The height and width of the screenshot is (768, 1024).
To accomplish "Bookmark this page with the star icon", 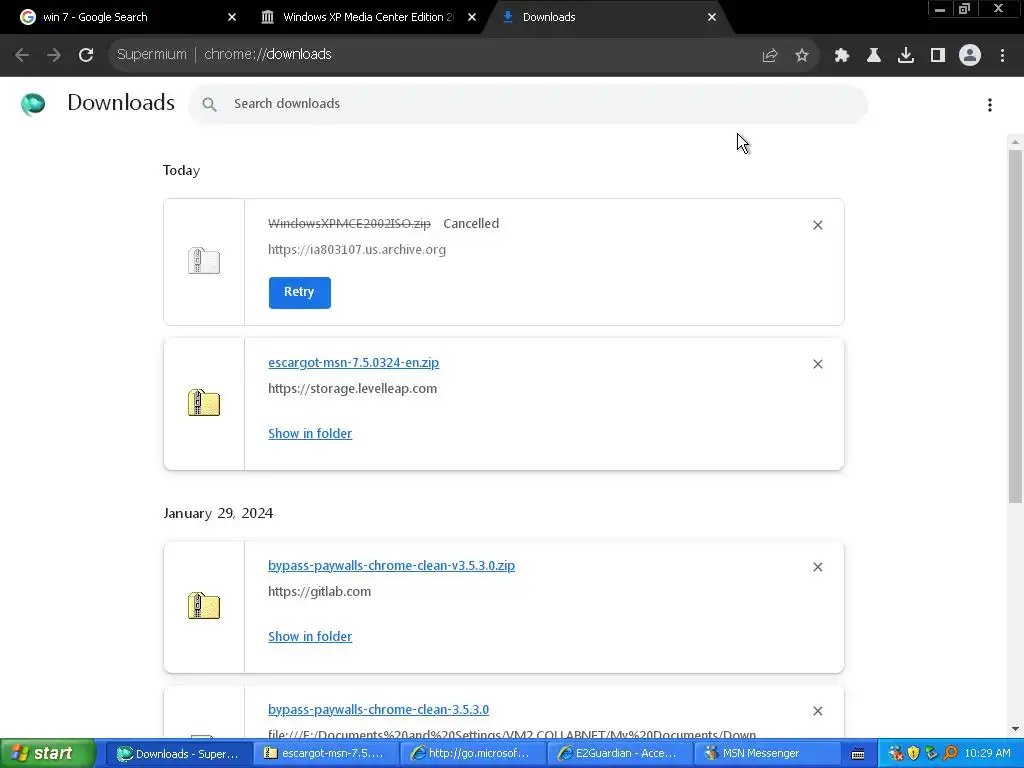I will pos(802,56).
